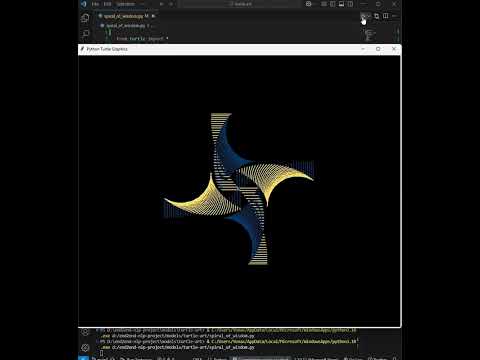The width and height of the screenshot is (480, 360).
Task: Open the Copilot chat icon in title bar
Action: point(309,4)
